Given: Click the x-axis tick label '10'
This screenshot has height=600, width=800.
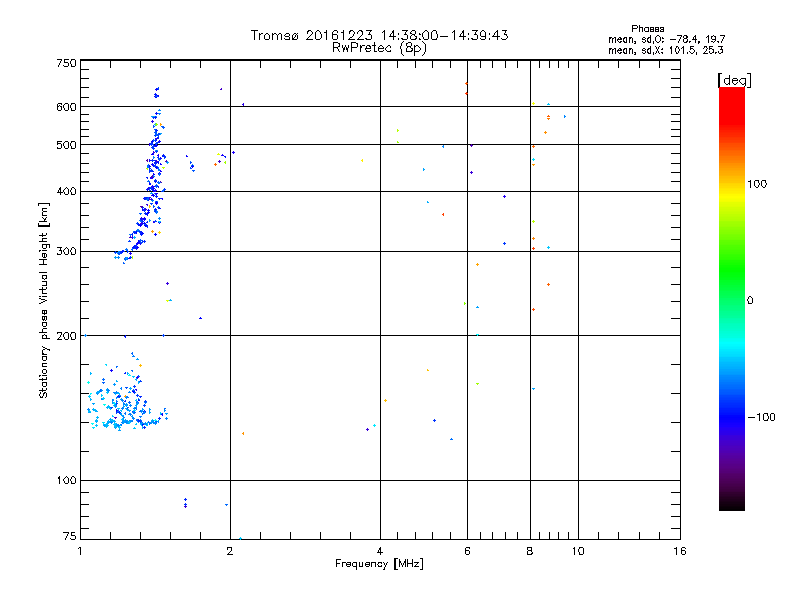Looking at the screenshot, I should coord(578,551).
